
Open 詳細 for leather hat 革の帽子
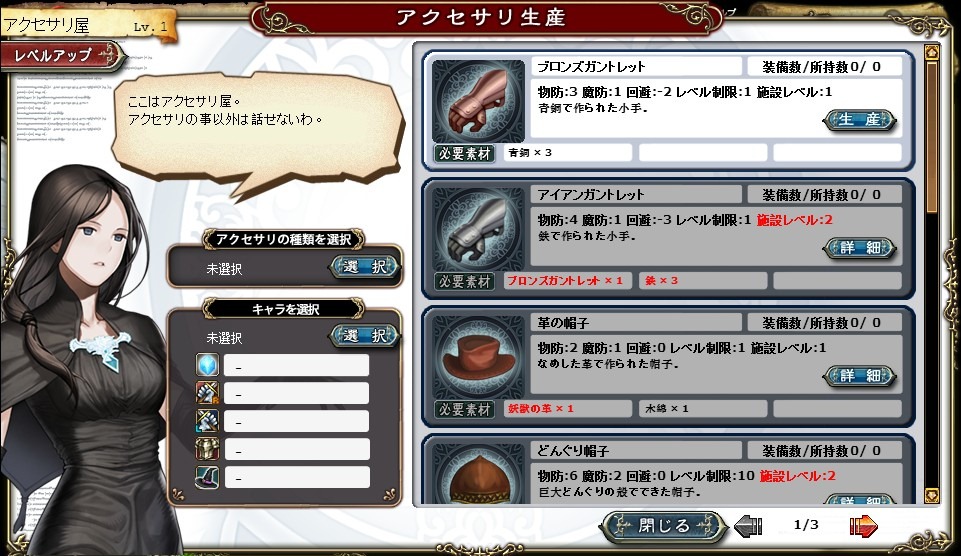(x=859, y=376)
